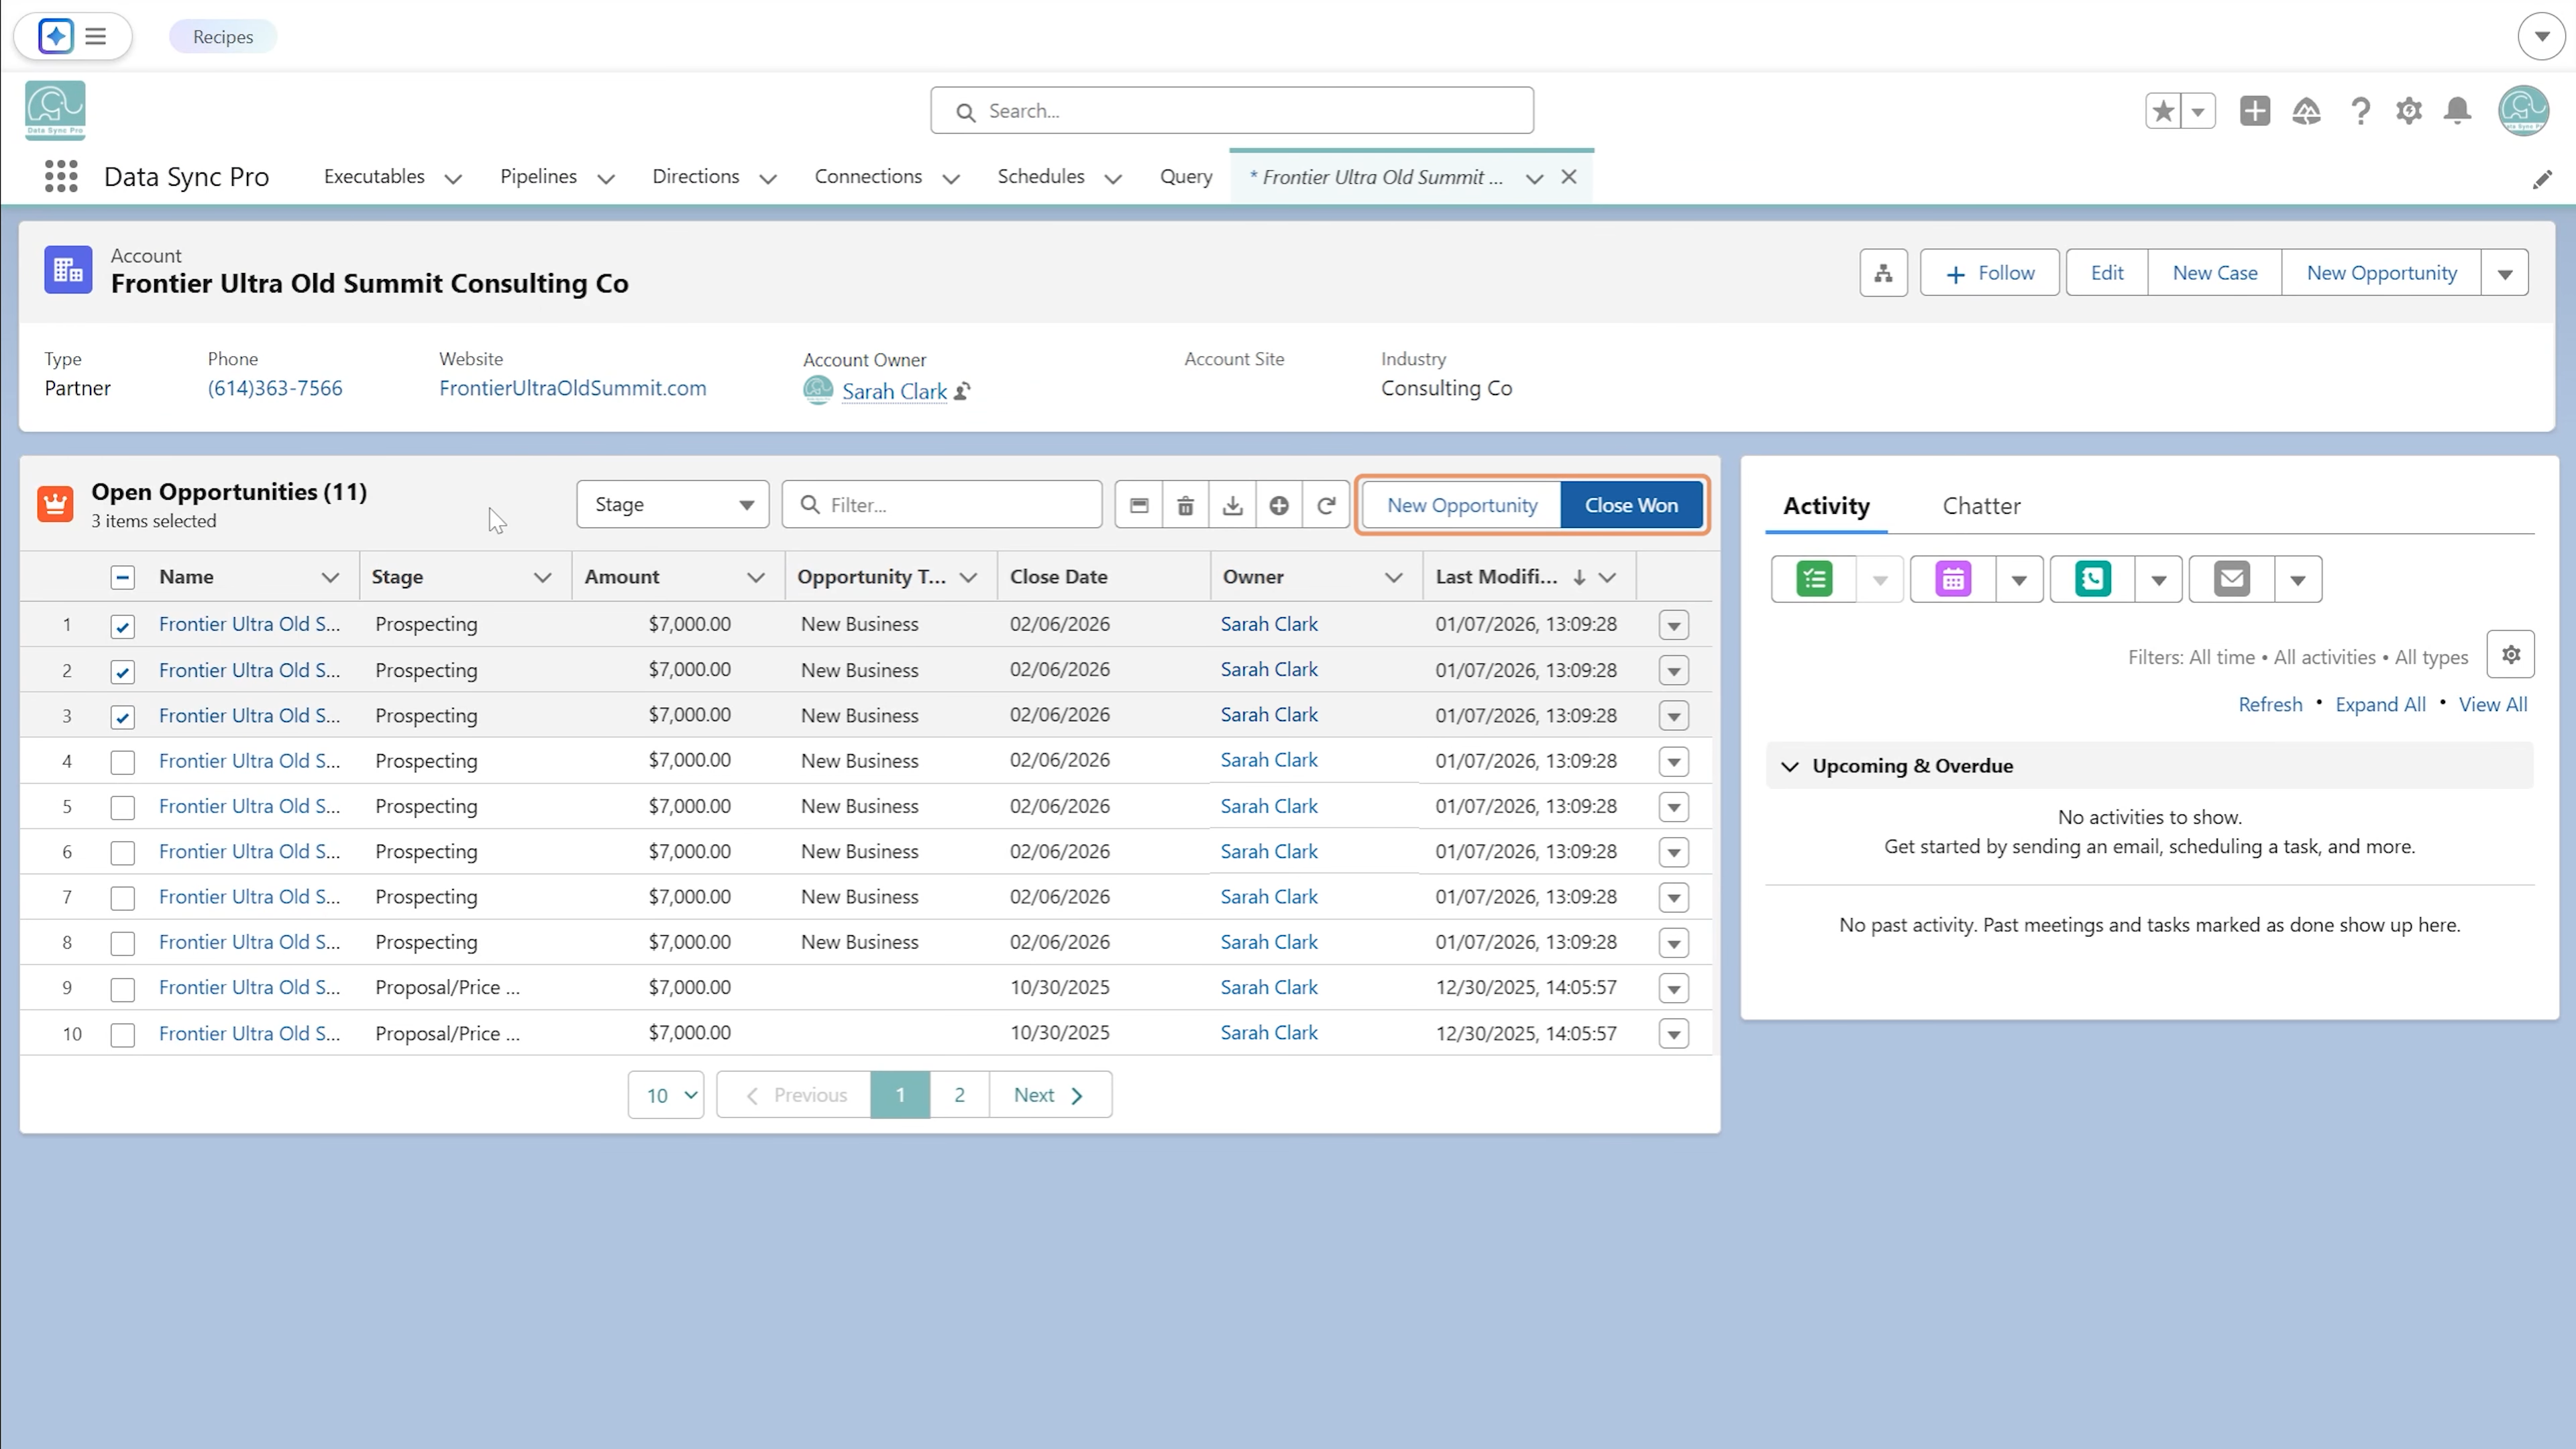Click the edit page pencil icon
Image resolution: width=2576 pixels, height=1449 pixels.
pos(2542,179)
